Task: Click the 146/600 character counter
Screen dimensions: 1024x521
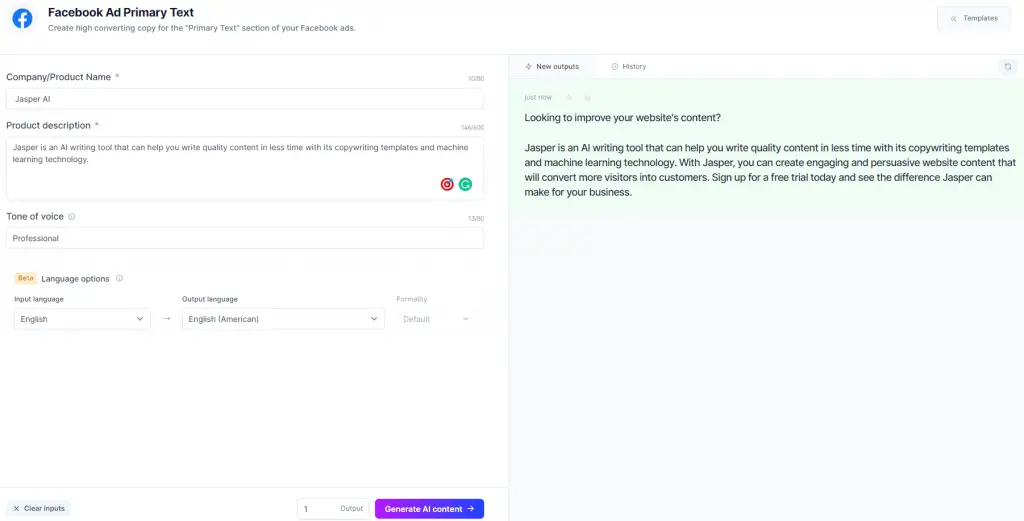Action: point(472,127)
